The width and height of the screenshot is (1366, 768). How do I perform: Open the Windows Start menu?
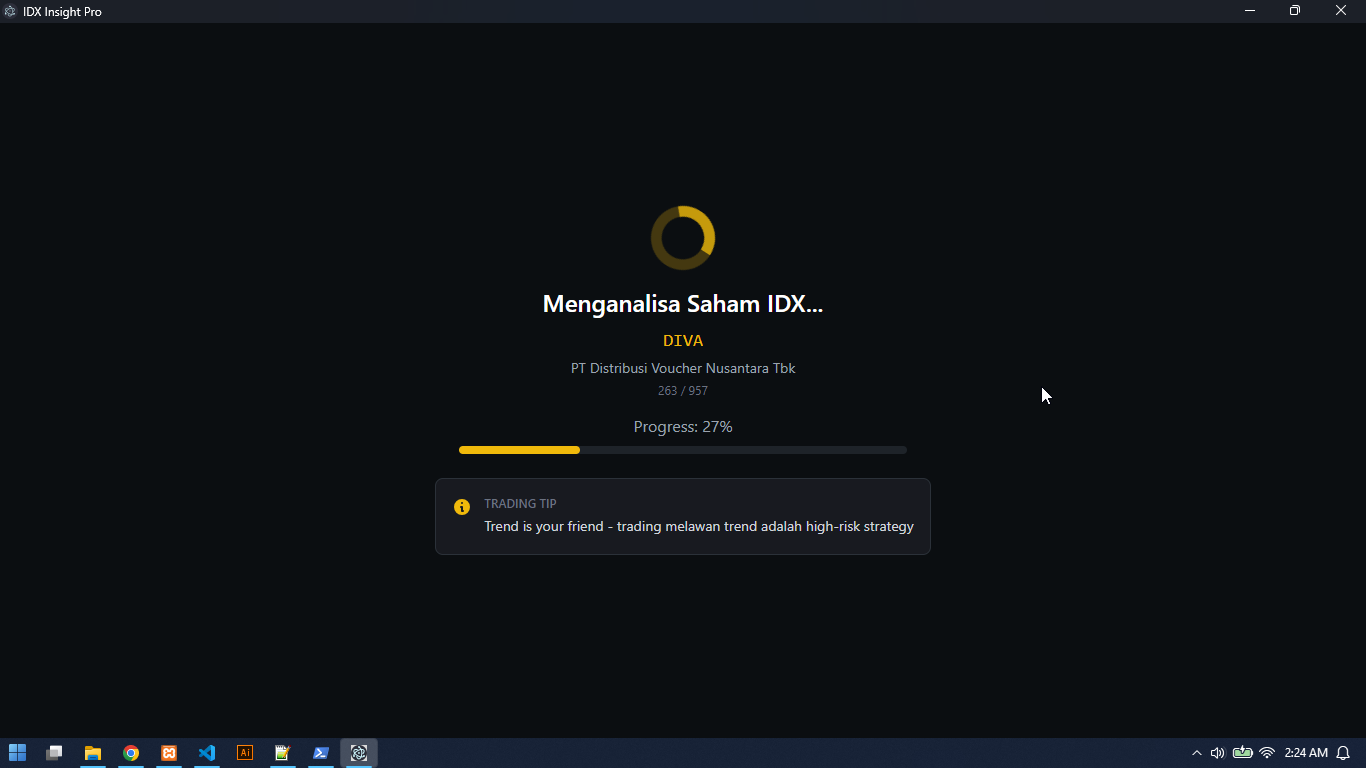tap(17, 753)
